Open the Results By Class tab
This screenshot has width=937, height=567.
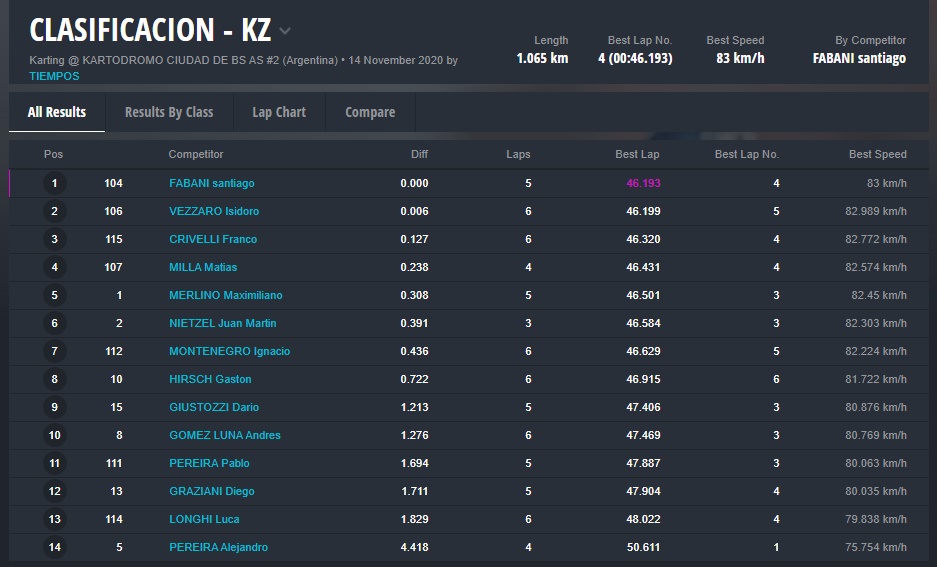[169, 112]
